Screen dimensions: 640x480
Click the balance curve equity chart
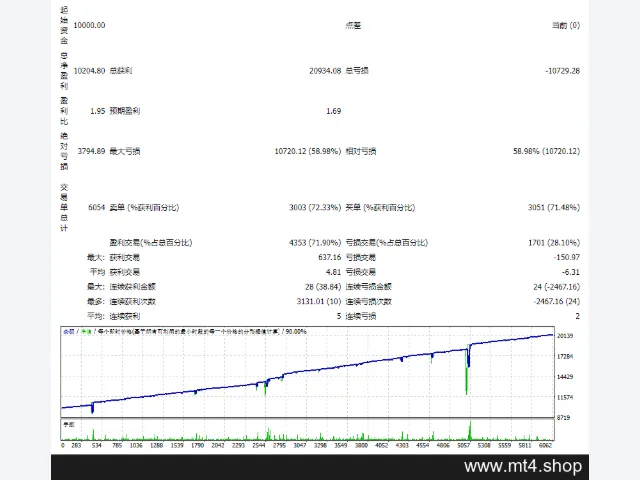point(307,372)
